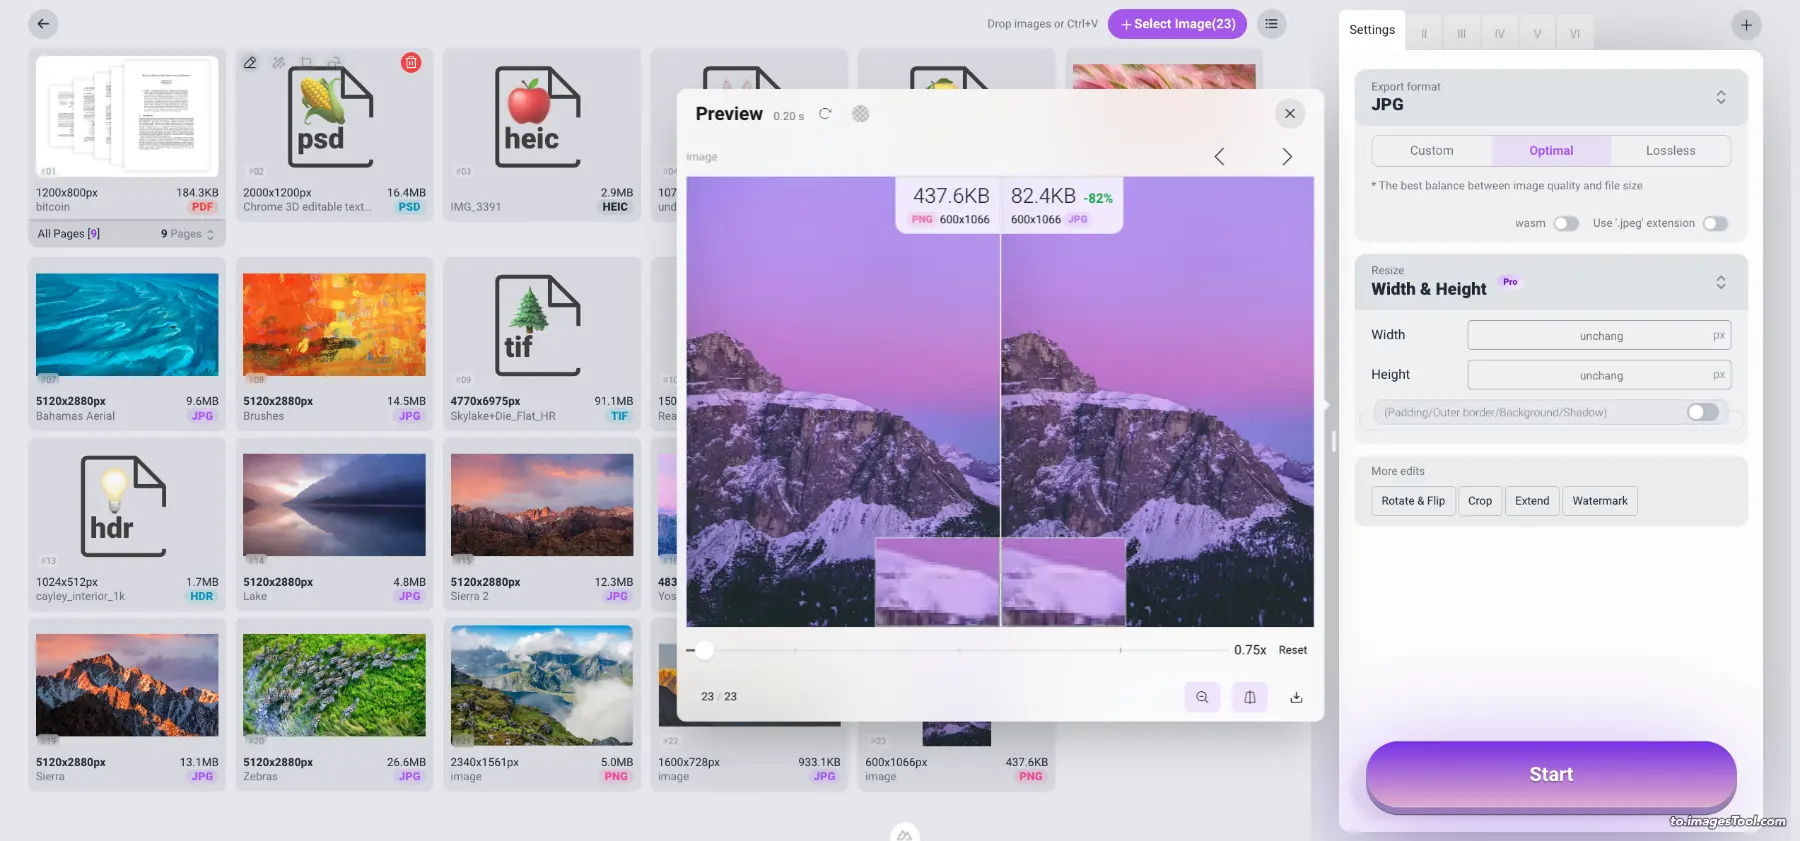Go to next image in Preview
The image size is (1800, 841).
pyautogui.click(x=1287, y=156)
